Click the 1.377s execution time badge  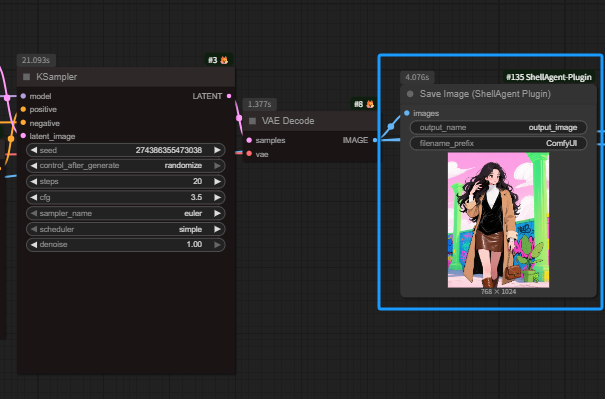click(260, 105)
